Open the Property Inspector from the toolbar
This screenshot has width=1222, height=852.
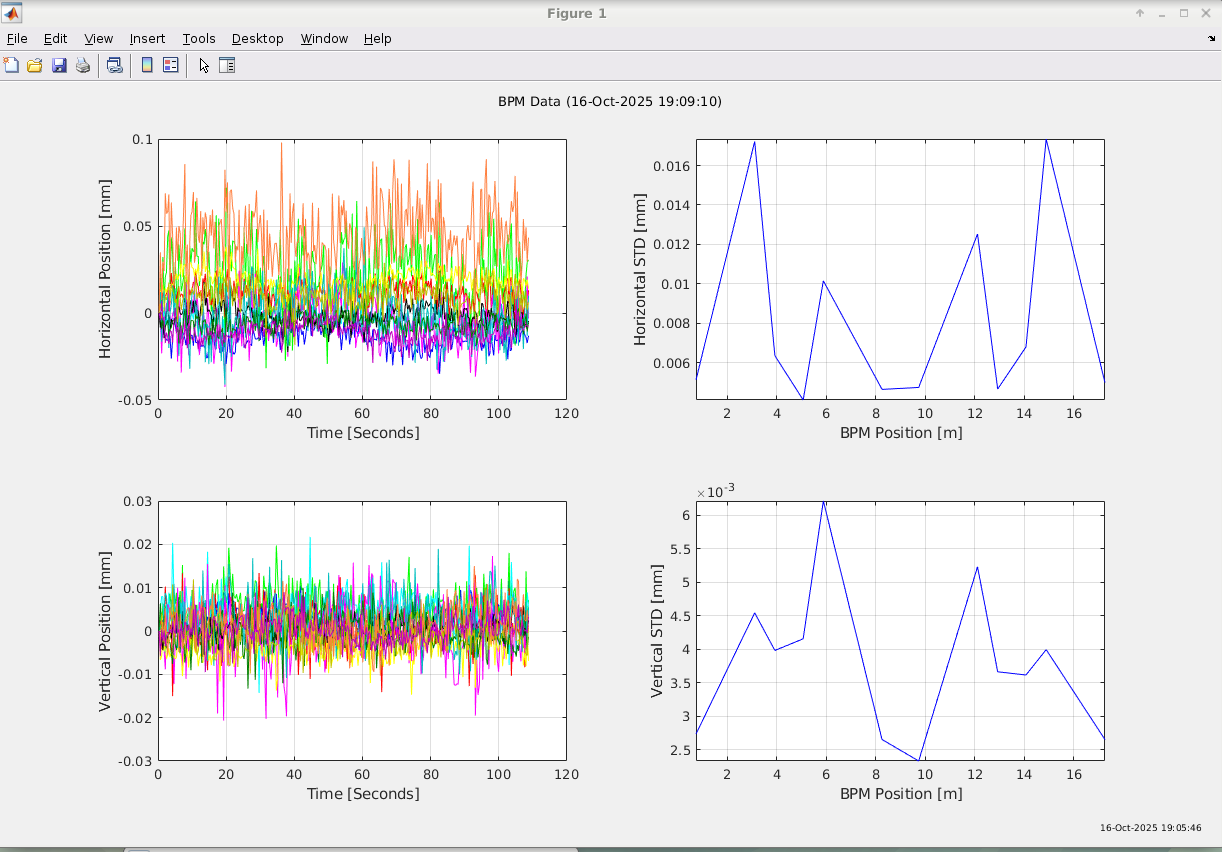pos(226,65)
